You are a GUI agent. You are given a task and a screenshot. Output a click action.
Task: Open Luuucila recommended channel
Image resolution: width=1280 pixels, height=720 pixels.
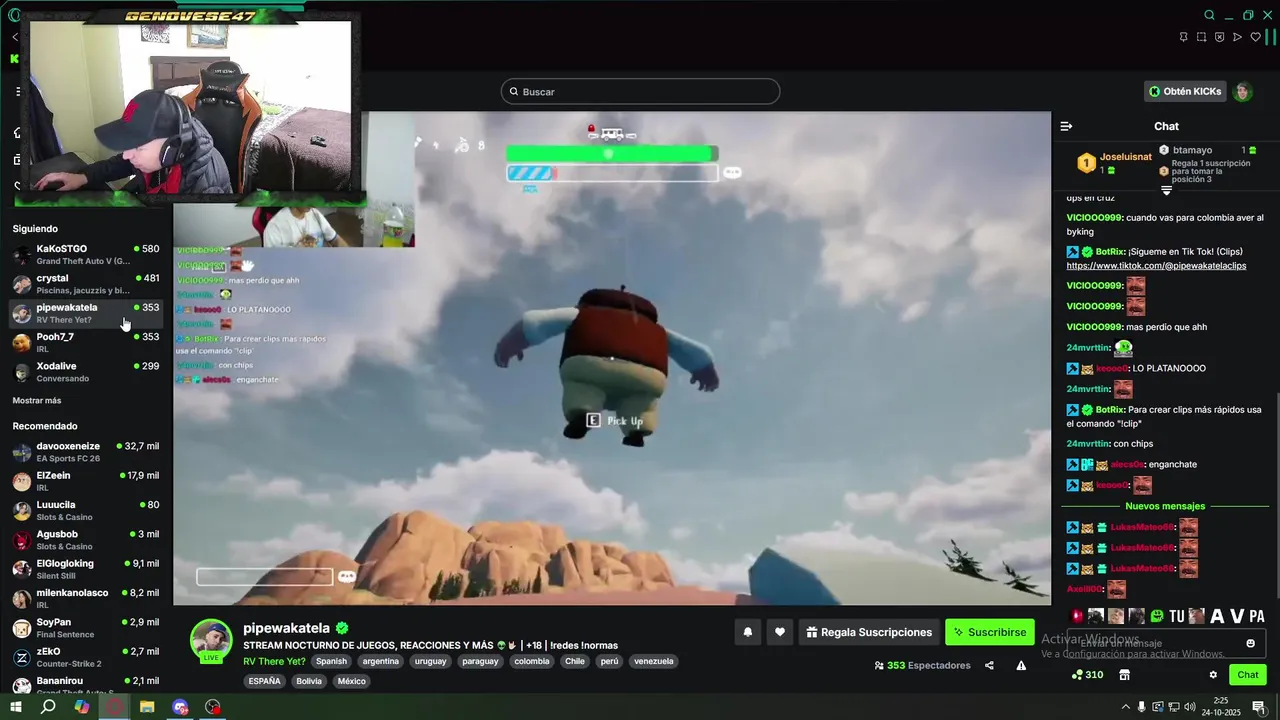pos(85,510)
